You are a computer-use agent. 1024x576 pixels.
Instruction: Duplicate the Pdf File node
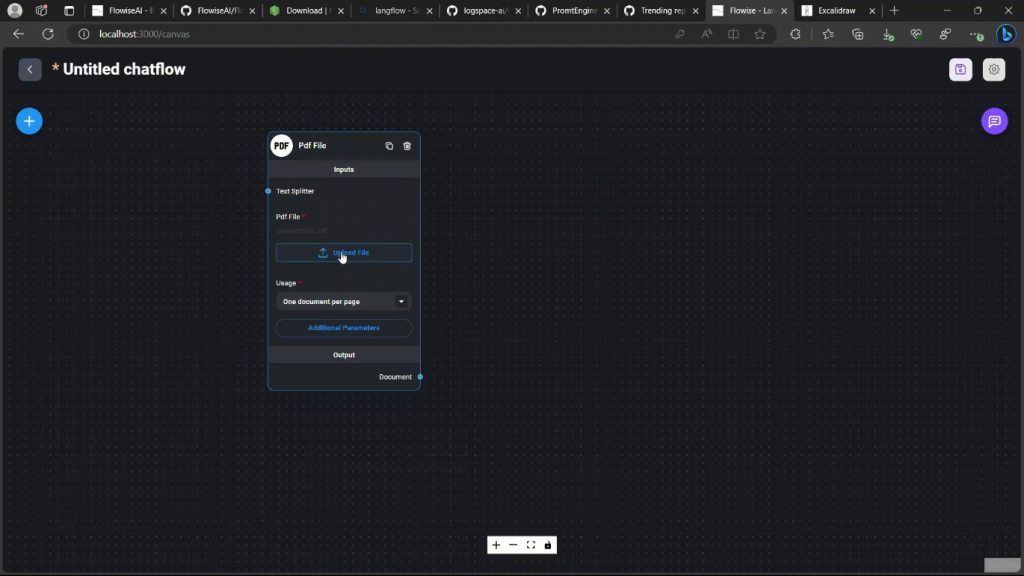(389, 146)
